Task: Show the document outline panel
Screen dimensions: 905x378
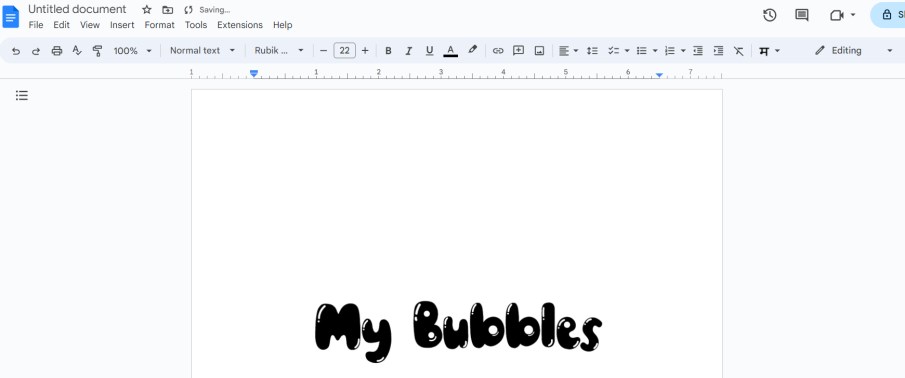Action: (x=22, y=95)
